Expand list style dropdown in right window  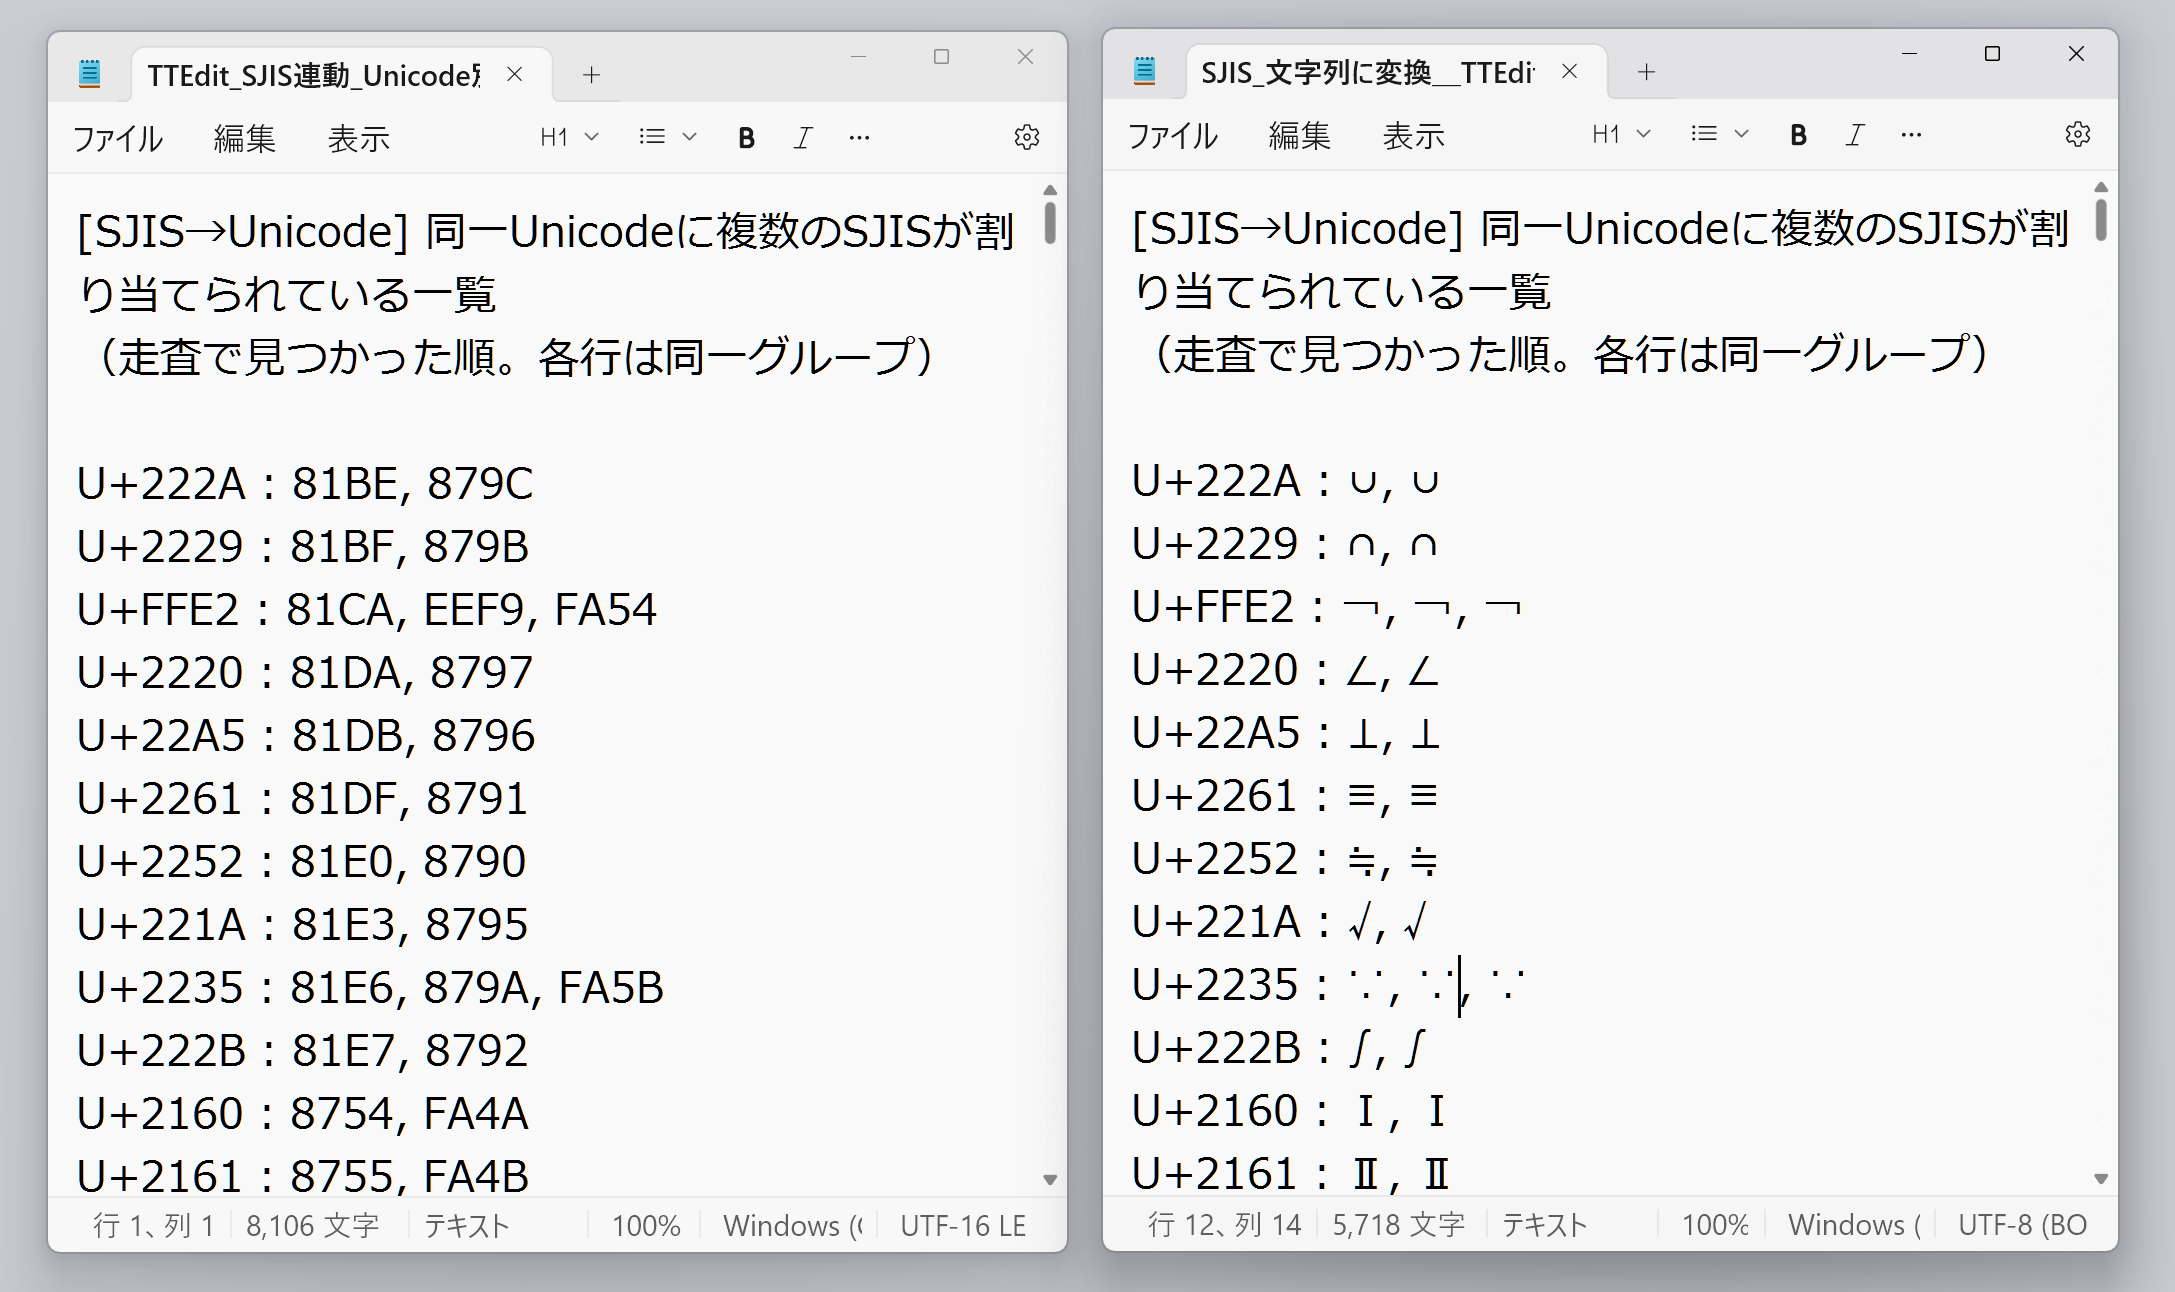pyautogui.click(x=1720, y=134)
